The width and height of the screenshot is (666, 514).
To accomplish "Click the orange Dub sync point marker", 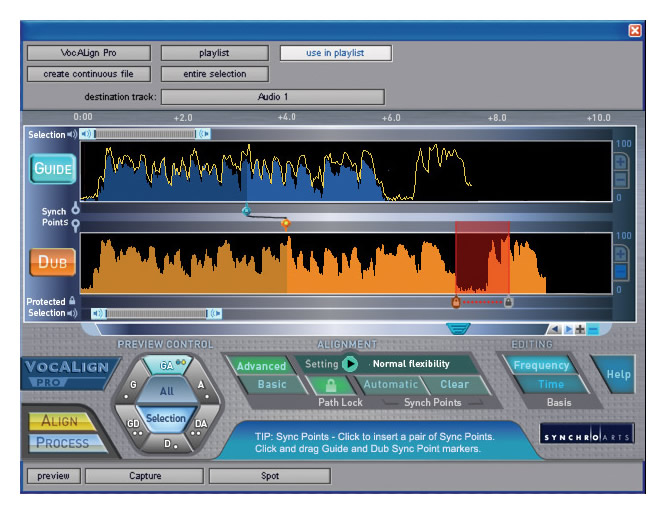I will click(x=286, y=224).
